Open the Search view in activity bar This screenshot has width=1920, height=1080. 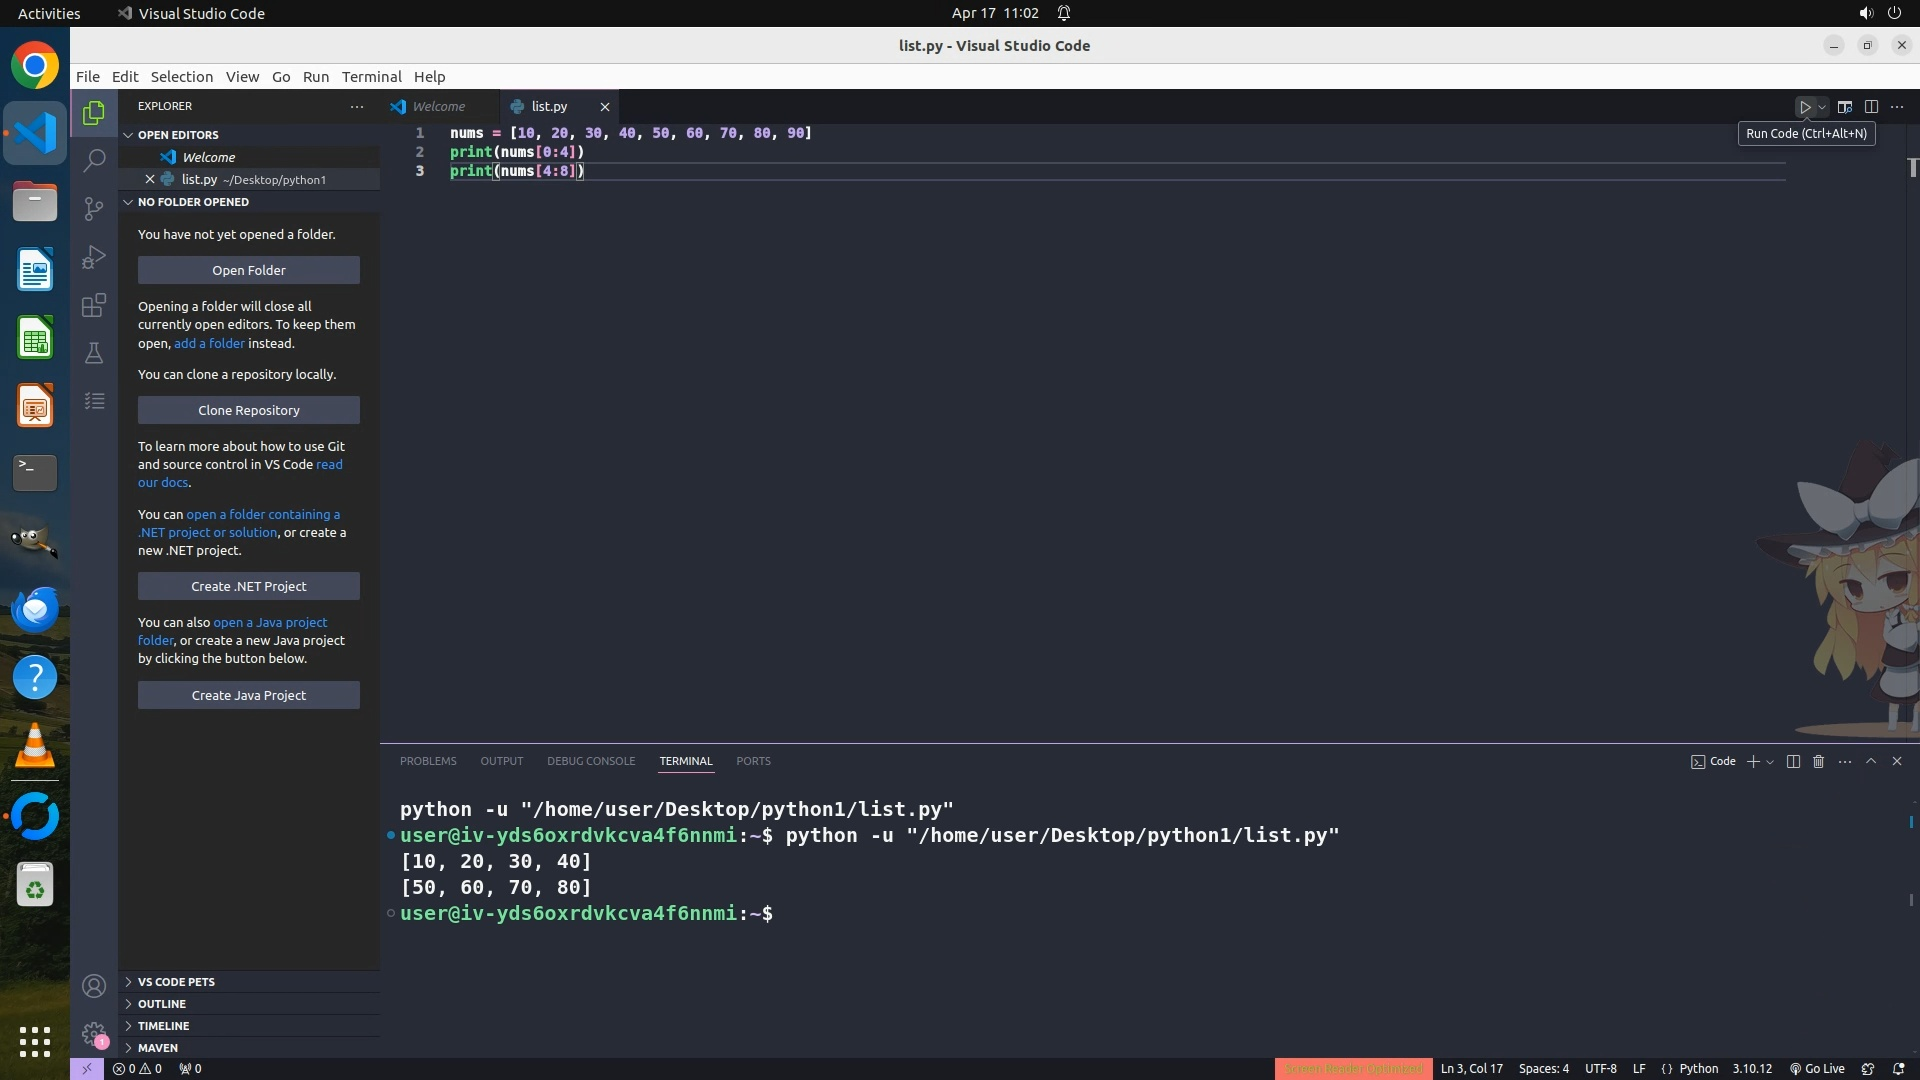(x=94, y=160)
